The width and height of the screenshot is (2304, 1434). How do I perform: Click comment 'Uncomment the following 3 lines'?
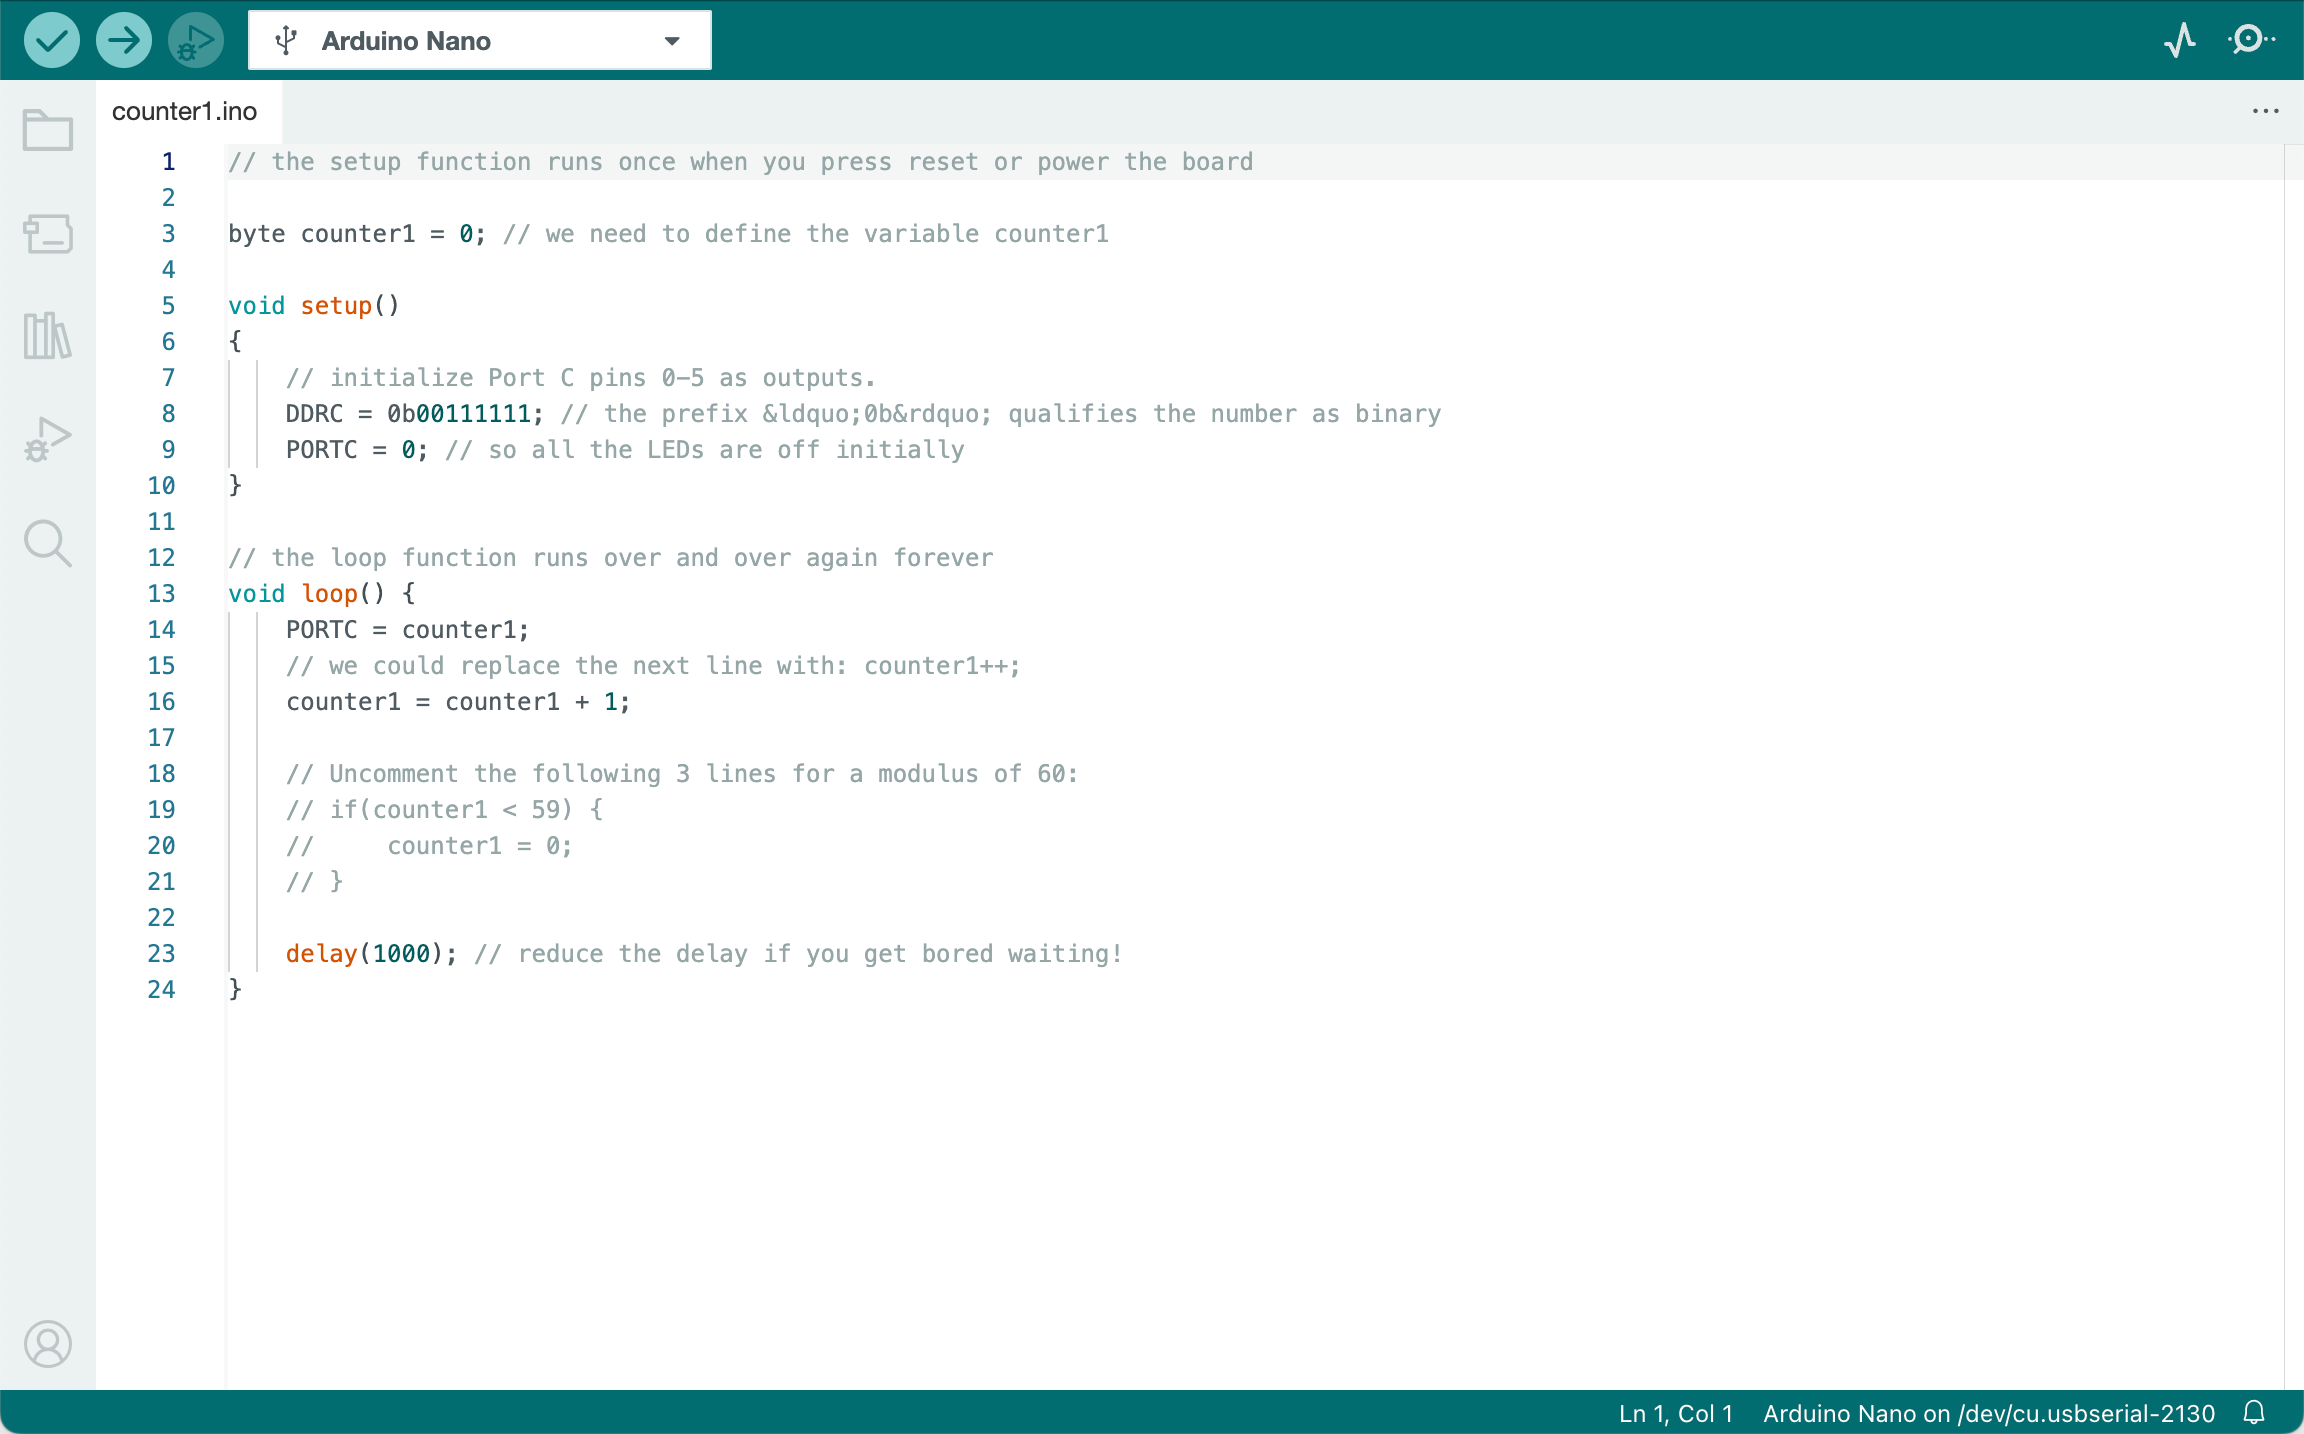[x=682, y=774]
